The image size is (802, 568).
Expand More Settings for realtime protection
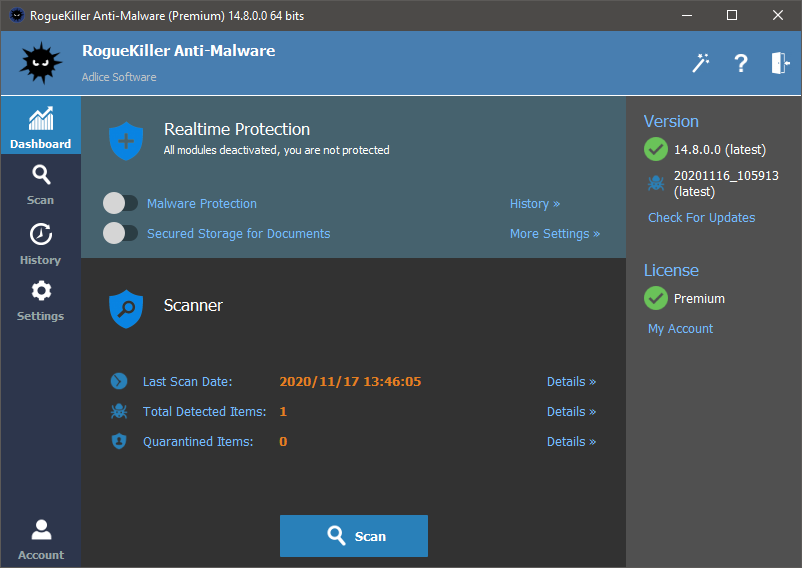tap(555, 233)
